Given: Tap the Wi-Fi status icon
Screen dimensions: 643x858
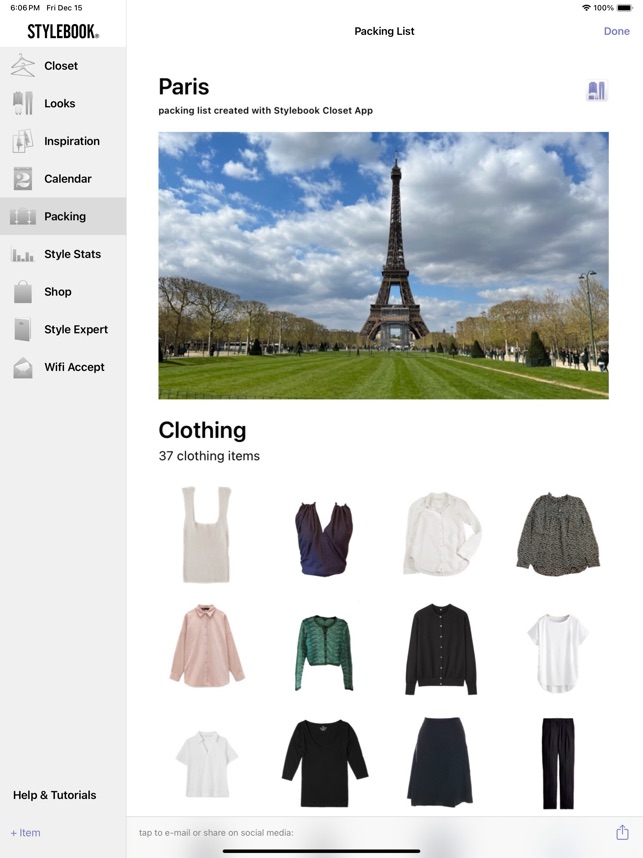Looking at the screenshot, I should 586,8.
